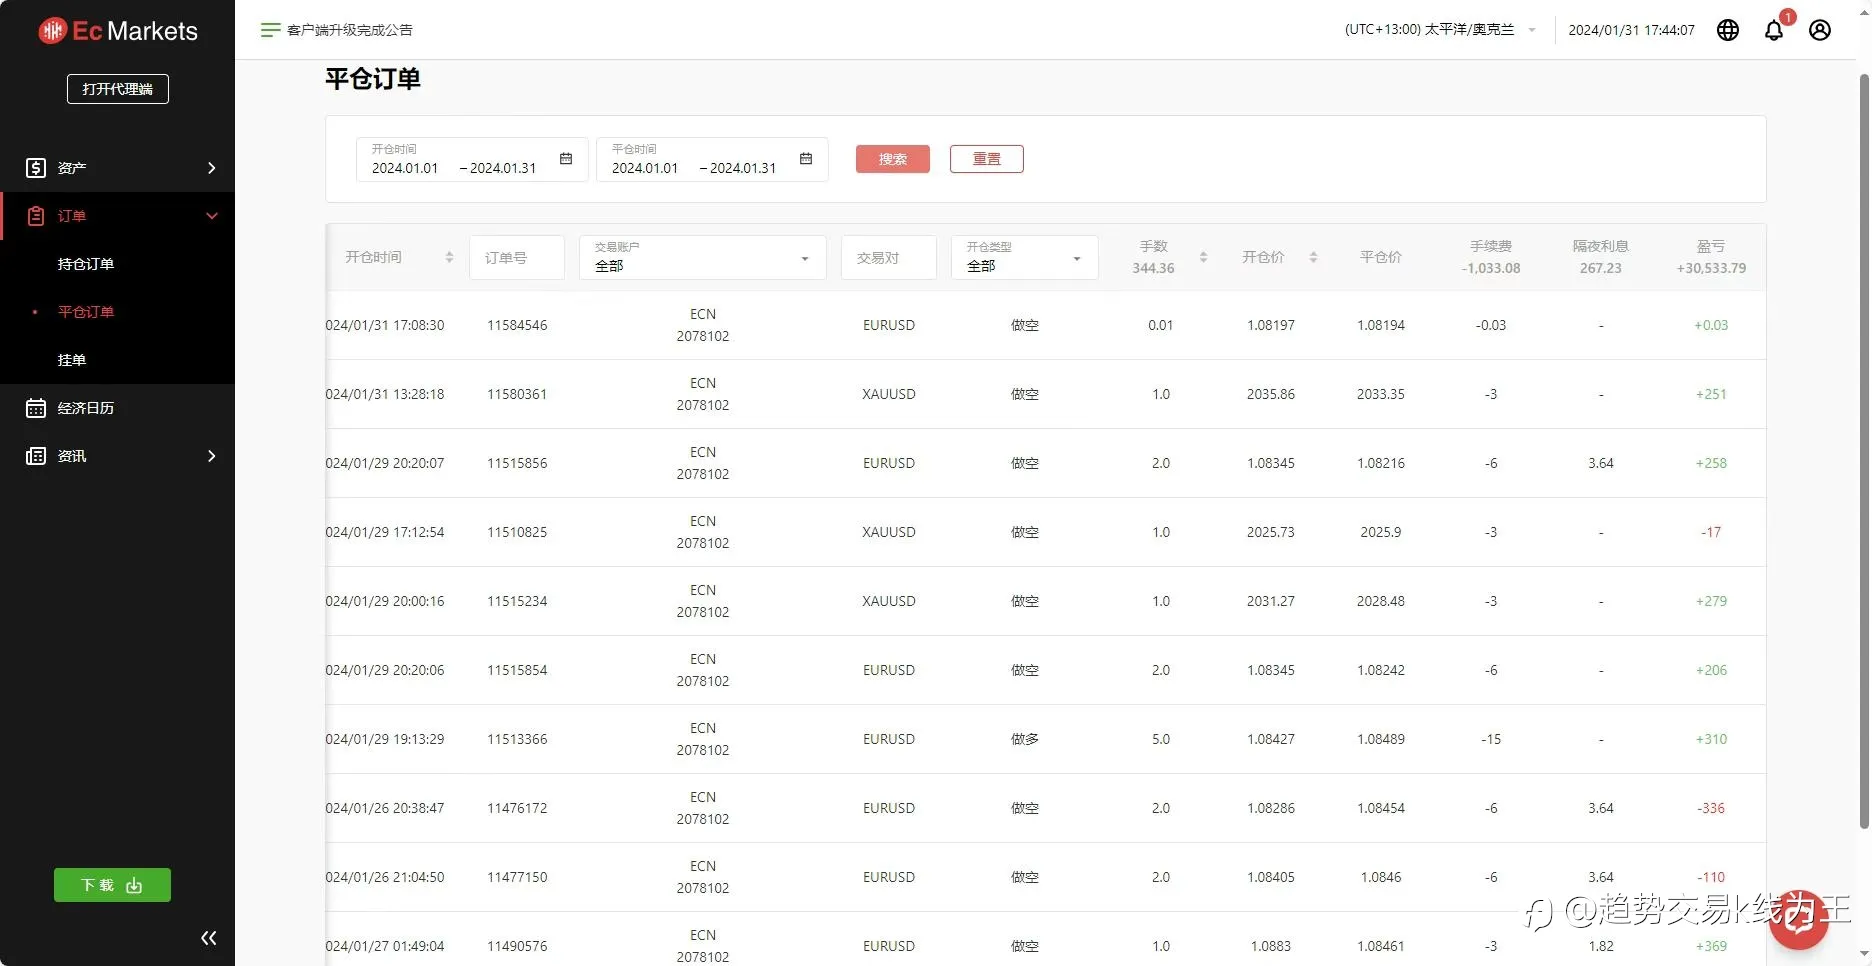Viewport: 1872px width, 966px height.
Task: Open the 资讯 news icon
Action: point(36,456)
